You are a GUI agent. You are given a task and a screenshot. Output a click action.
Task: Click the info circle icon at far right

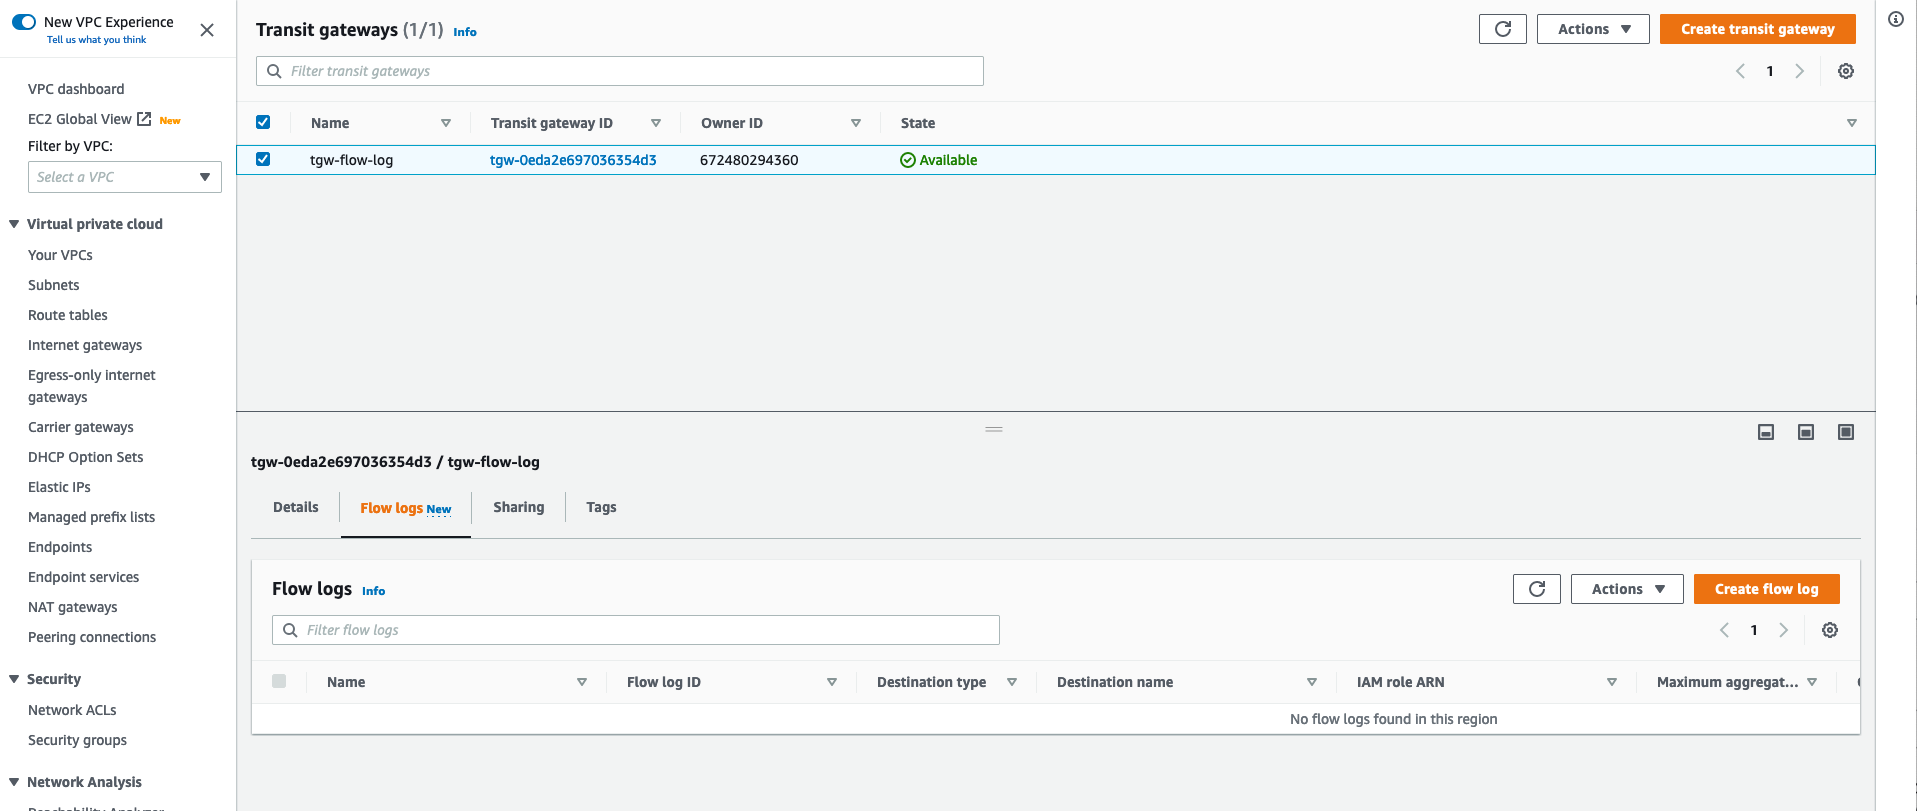(1896, 19)
